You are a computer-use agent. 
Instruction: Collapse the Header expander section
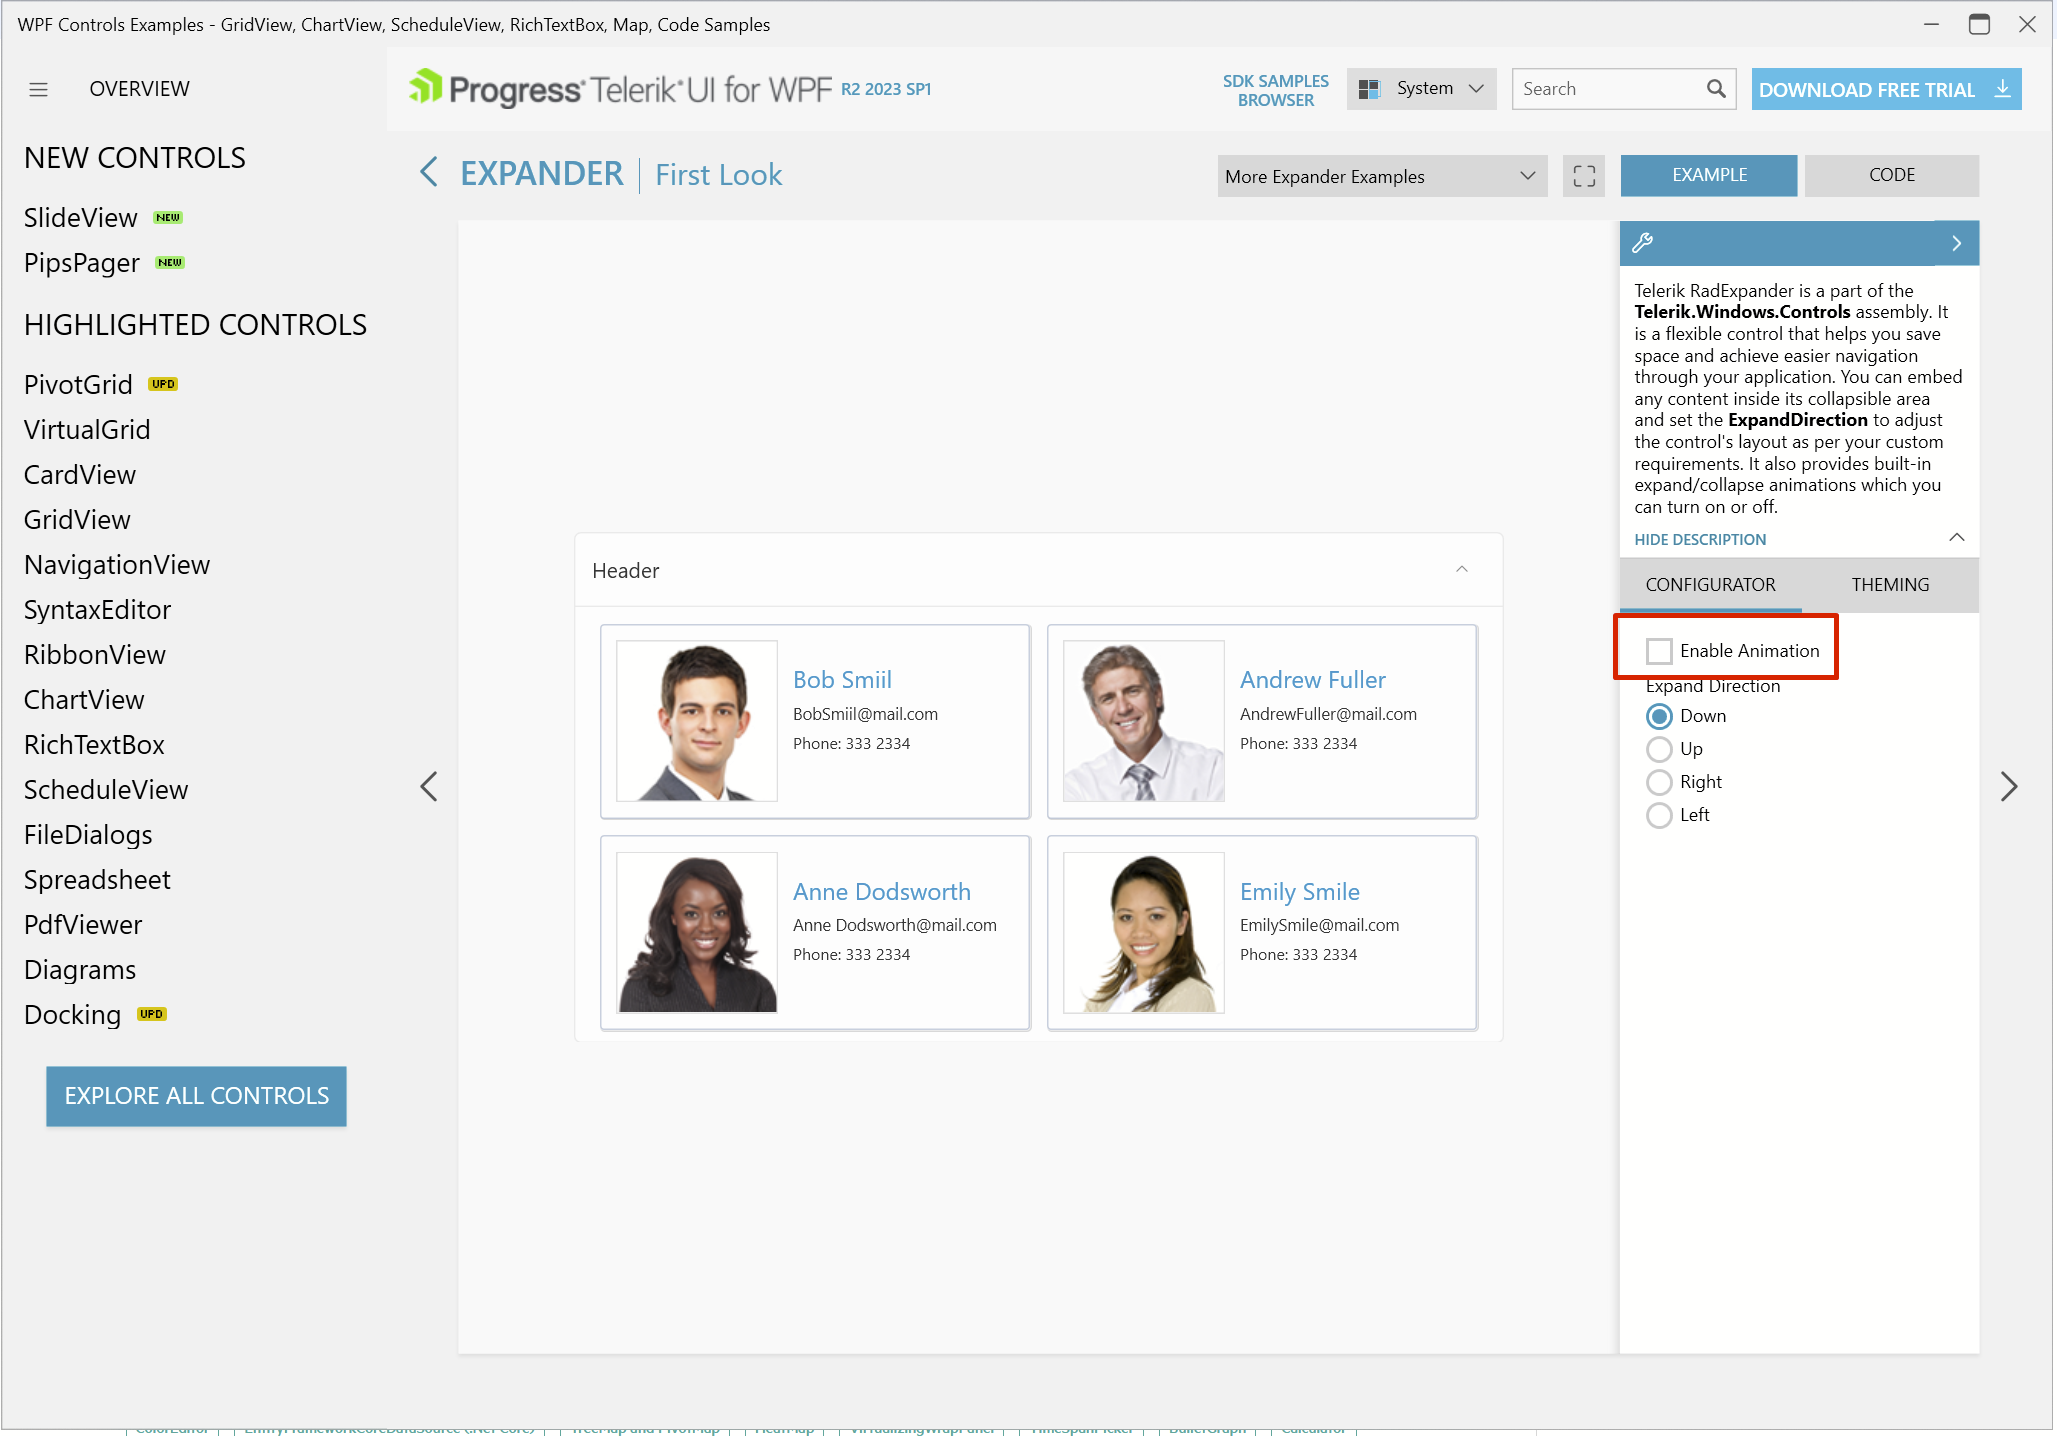click(x=1462, y=569)
